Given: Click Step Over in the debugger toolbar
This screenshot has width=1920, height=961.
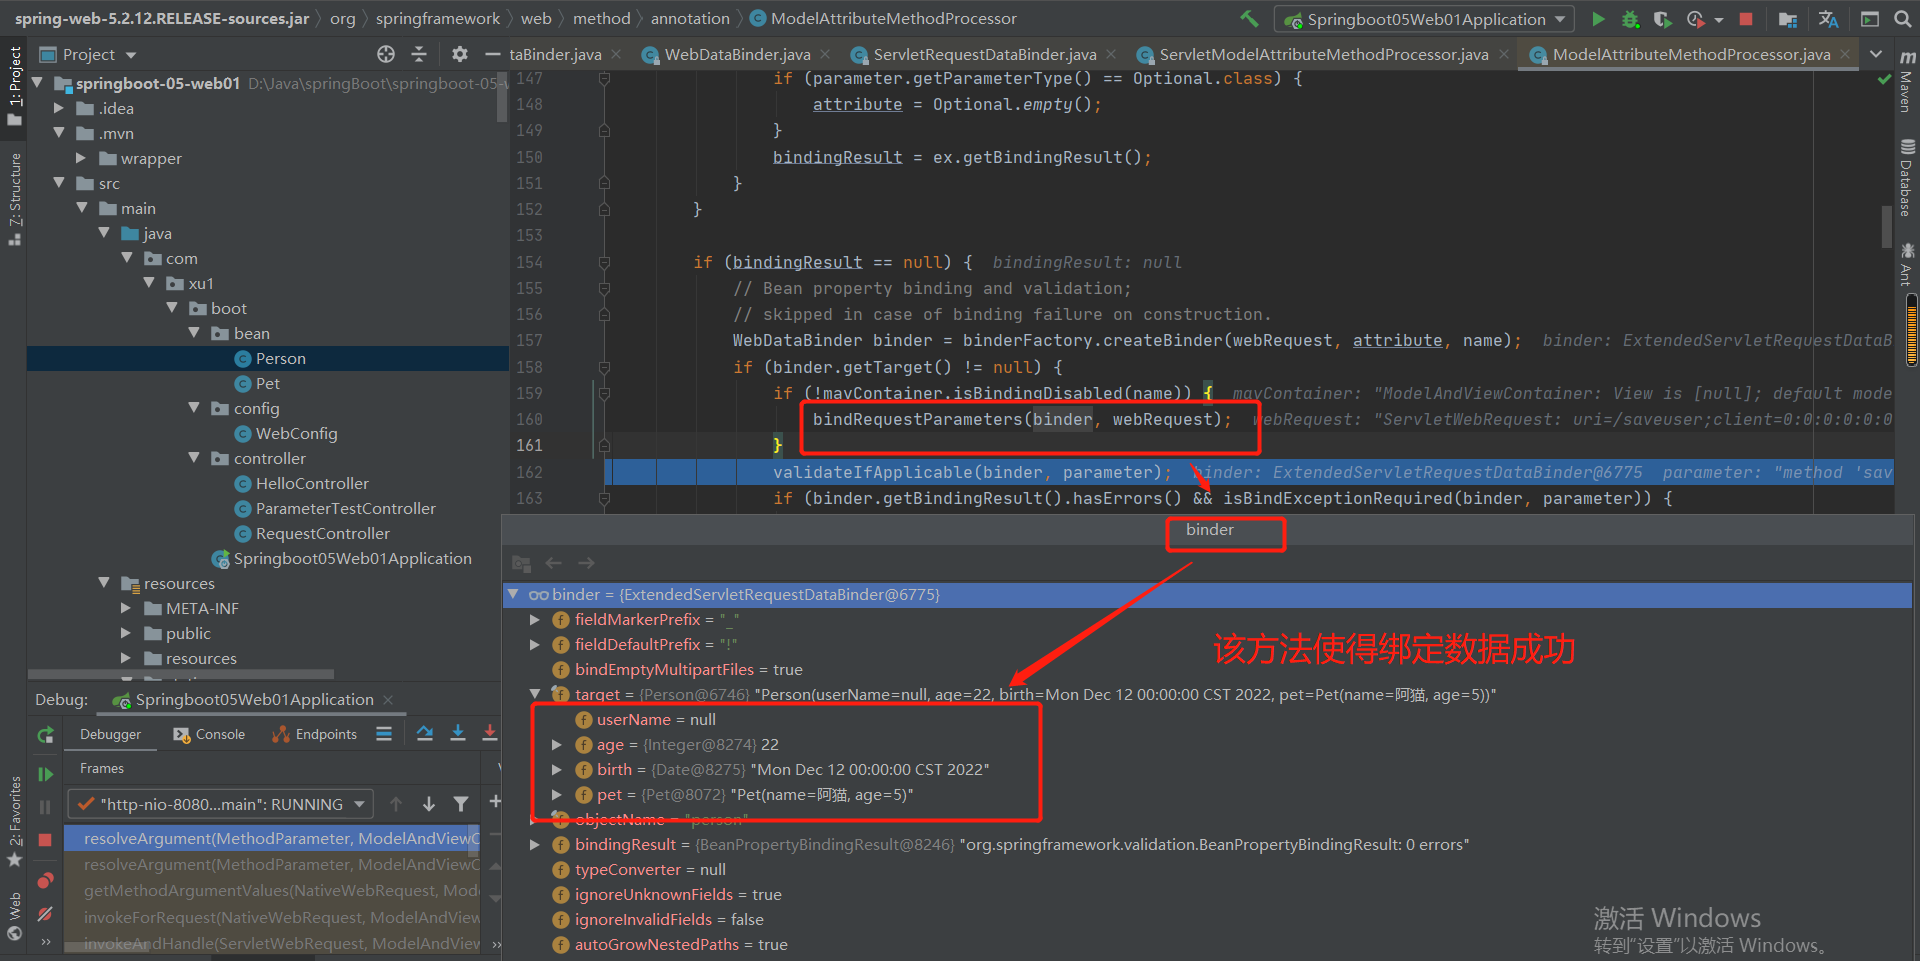Looking at the screenshot, I should coord(425,733).
